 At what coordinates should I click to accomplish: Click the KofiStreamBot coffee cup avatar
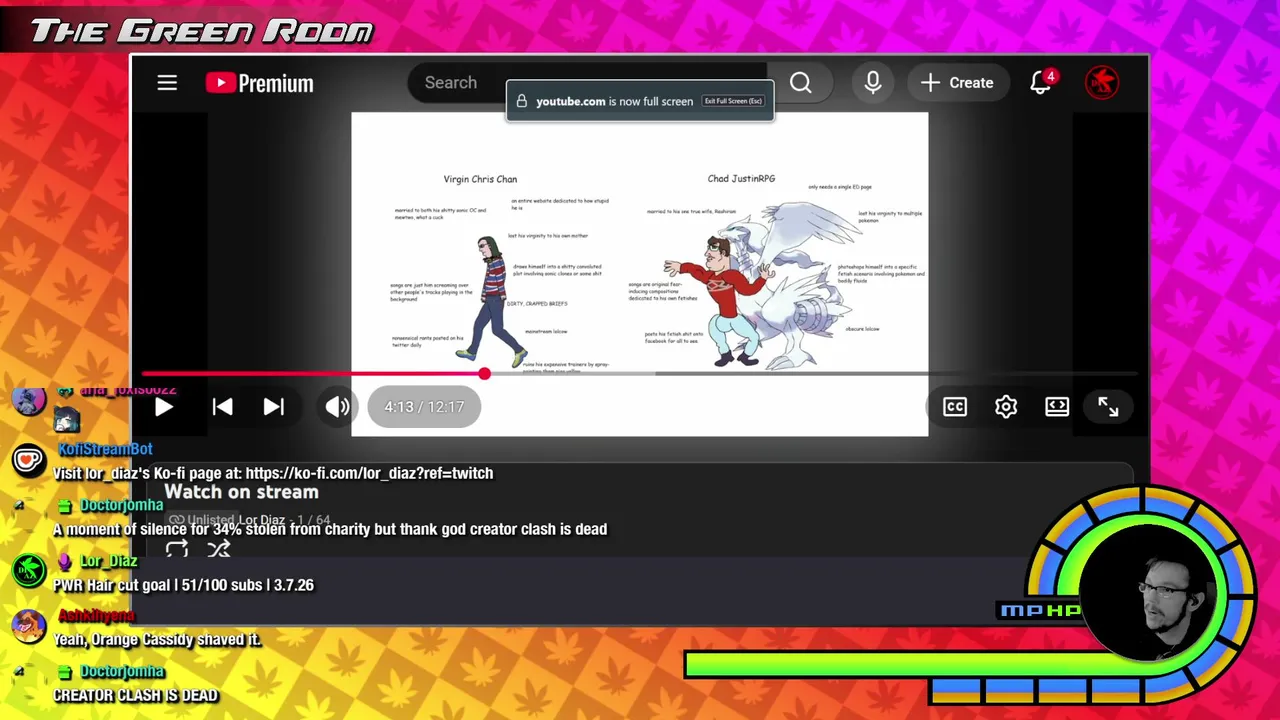28,460
